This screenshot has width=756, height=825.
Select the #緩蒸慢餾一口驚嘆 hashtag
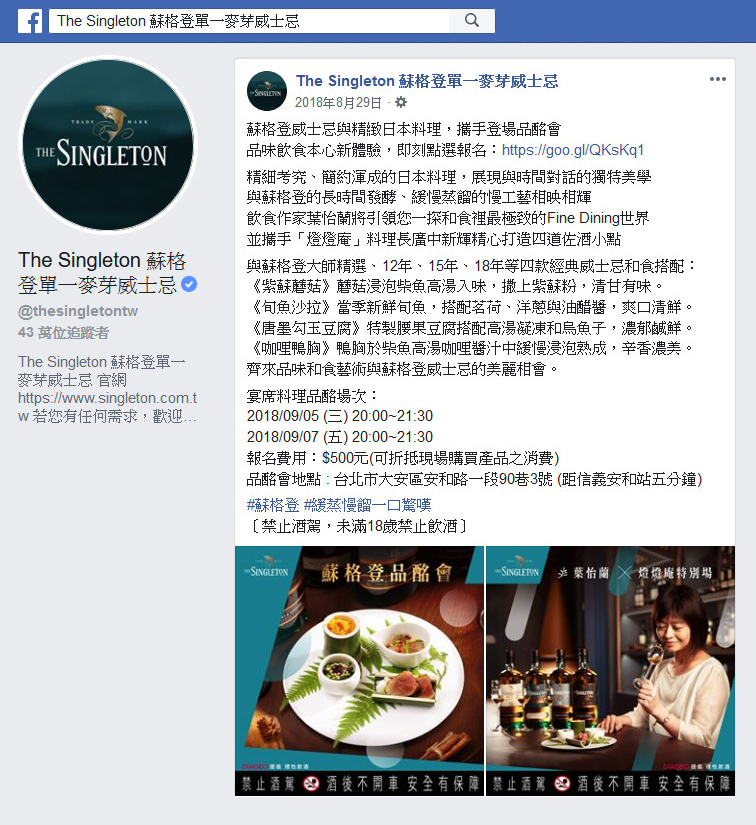pyautogui.click(x=367, y=505)
